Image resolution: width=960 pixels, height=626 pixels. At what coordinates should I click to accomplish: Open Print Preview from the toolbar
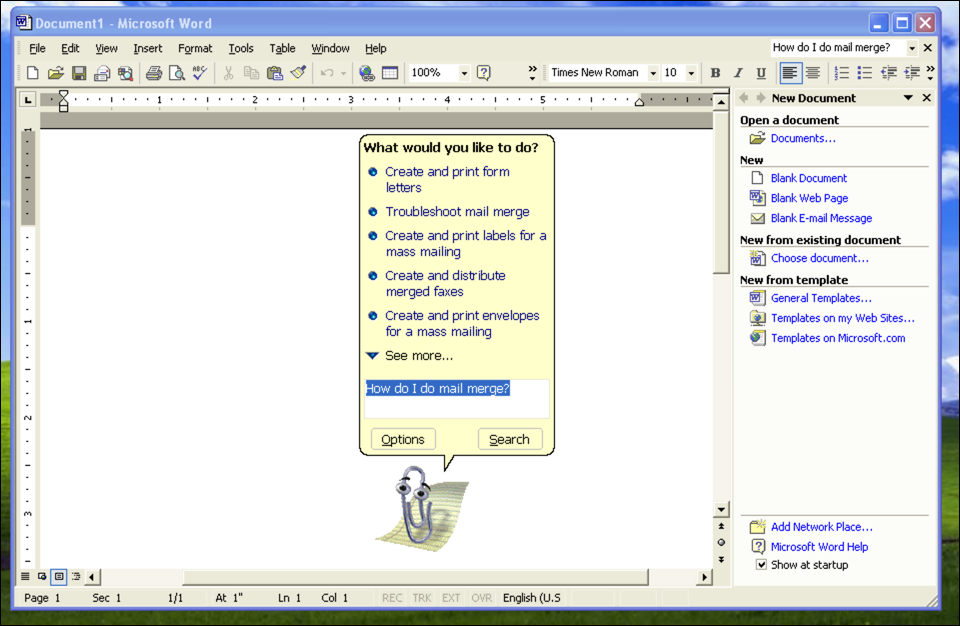pos(178,72)
